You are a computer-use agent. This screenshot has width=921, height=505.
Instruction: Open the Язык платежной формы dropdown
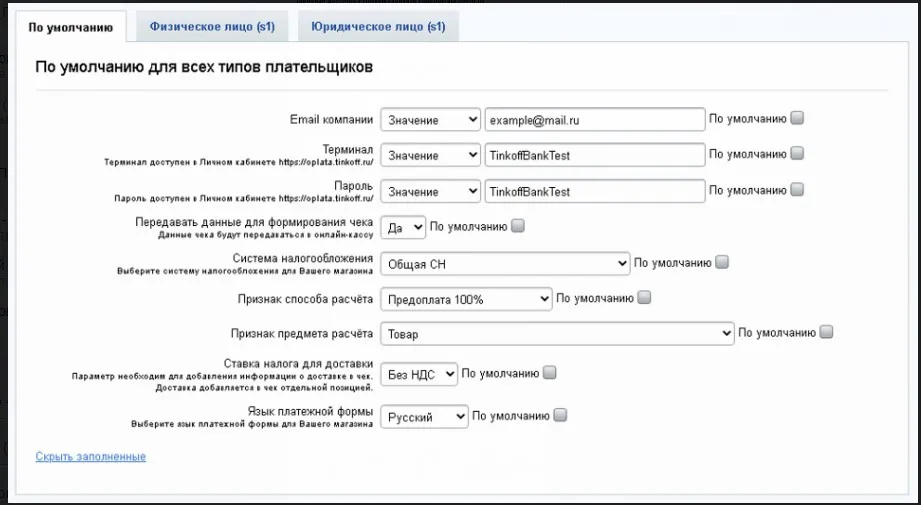[424, 417]
